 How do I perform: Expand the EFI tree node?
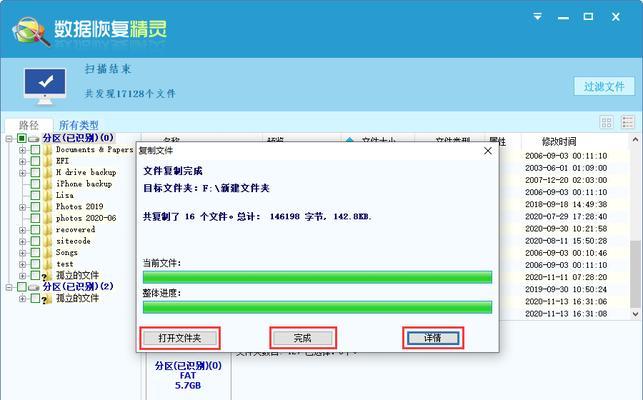pyautogui.click(x=23, y=162)
